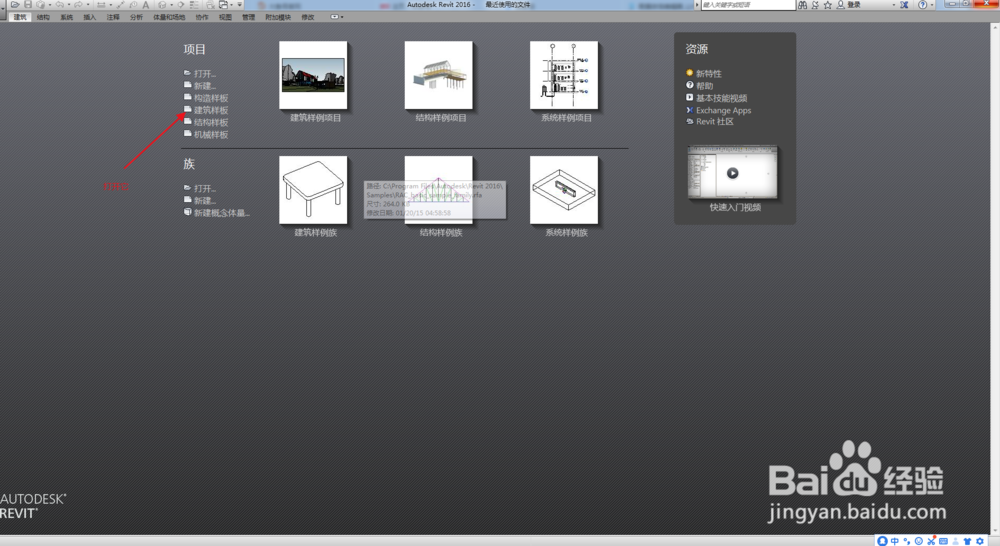Open the 附加模块 ribbon tab
This screenshot has height=546, width=1000.
278,17
